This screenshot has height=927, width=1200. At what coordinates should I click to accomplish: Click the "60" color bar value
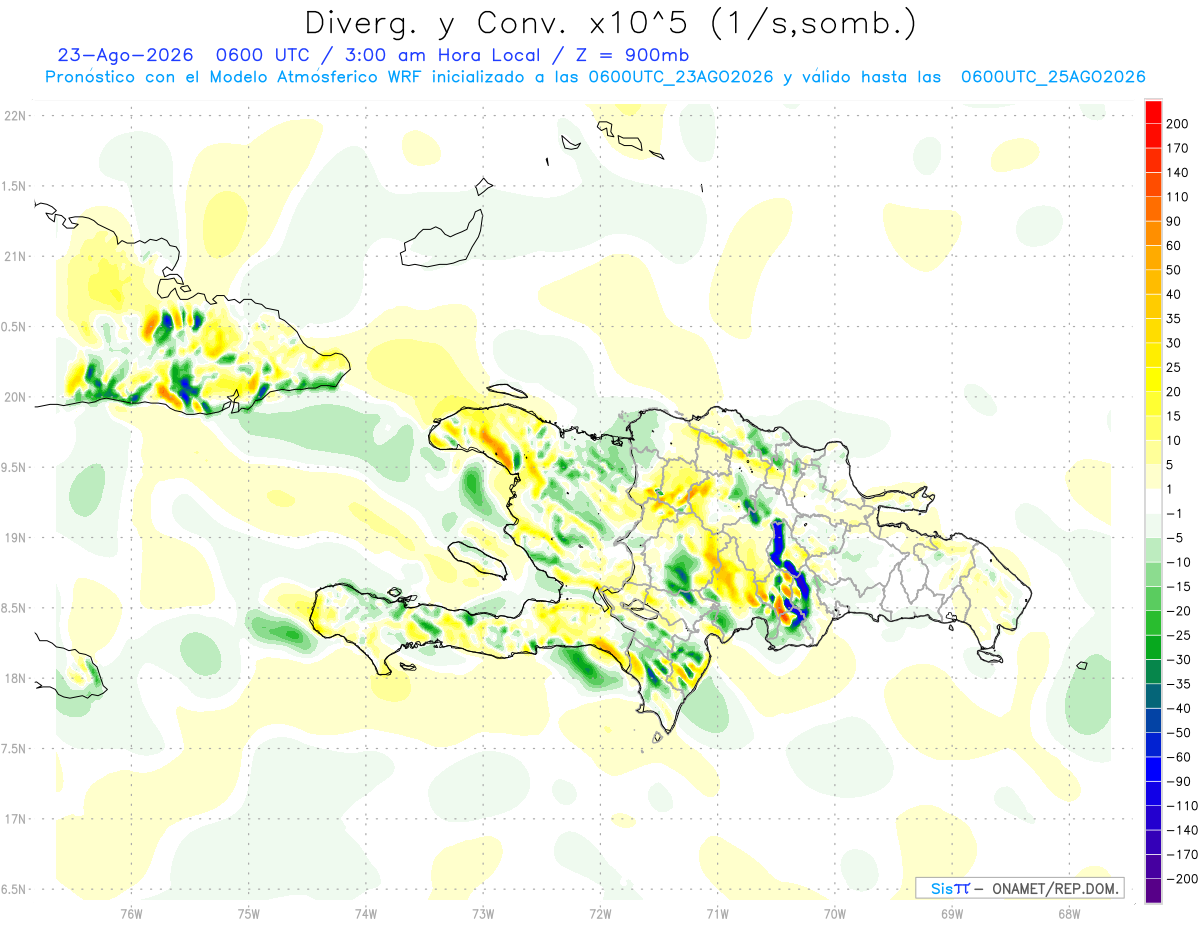pos(1174,246)
